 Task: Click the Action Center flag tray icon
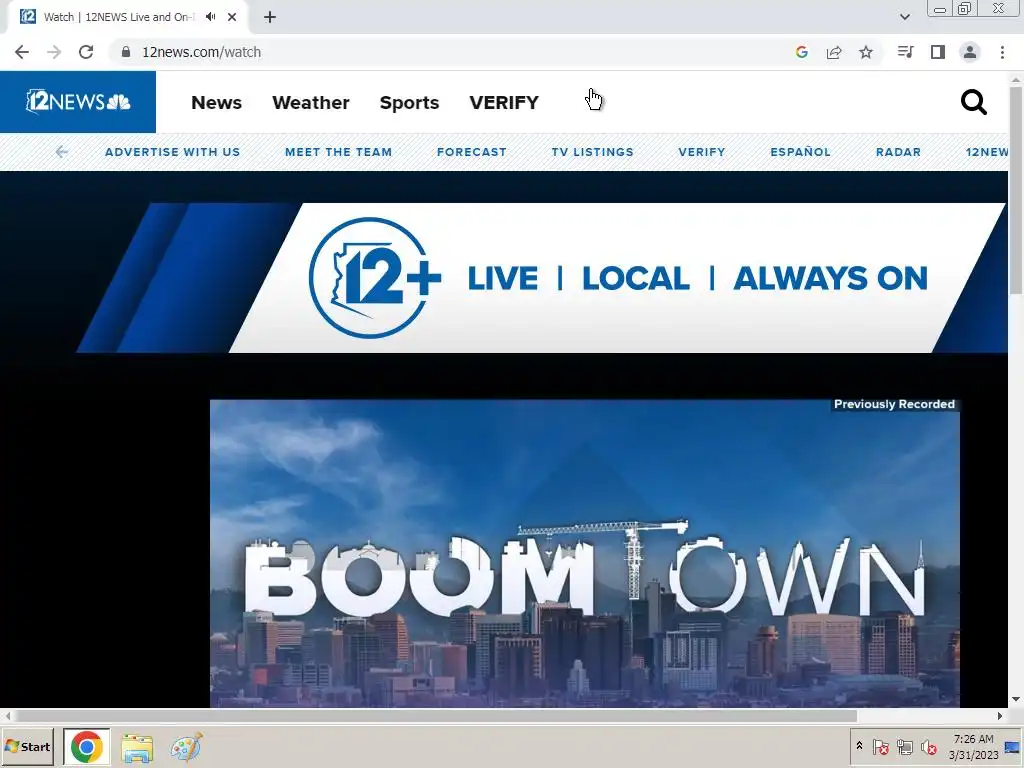pos(880,746)
